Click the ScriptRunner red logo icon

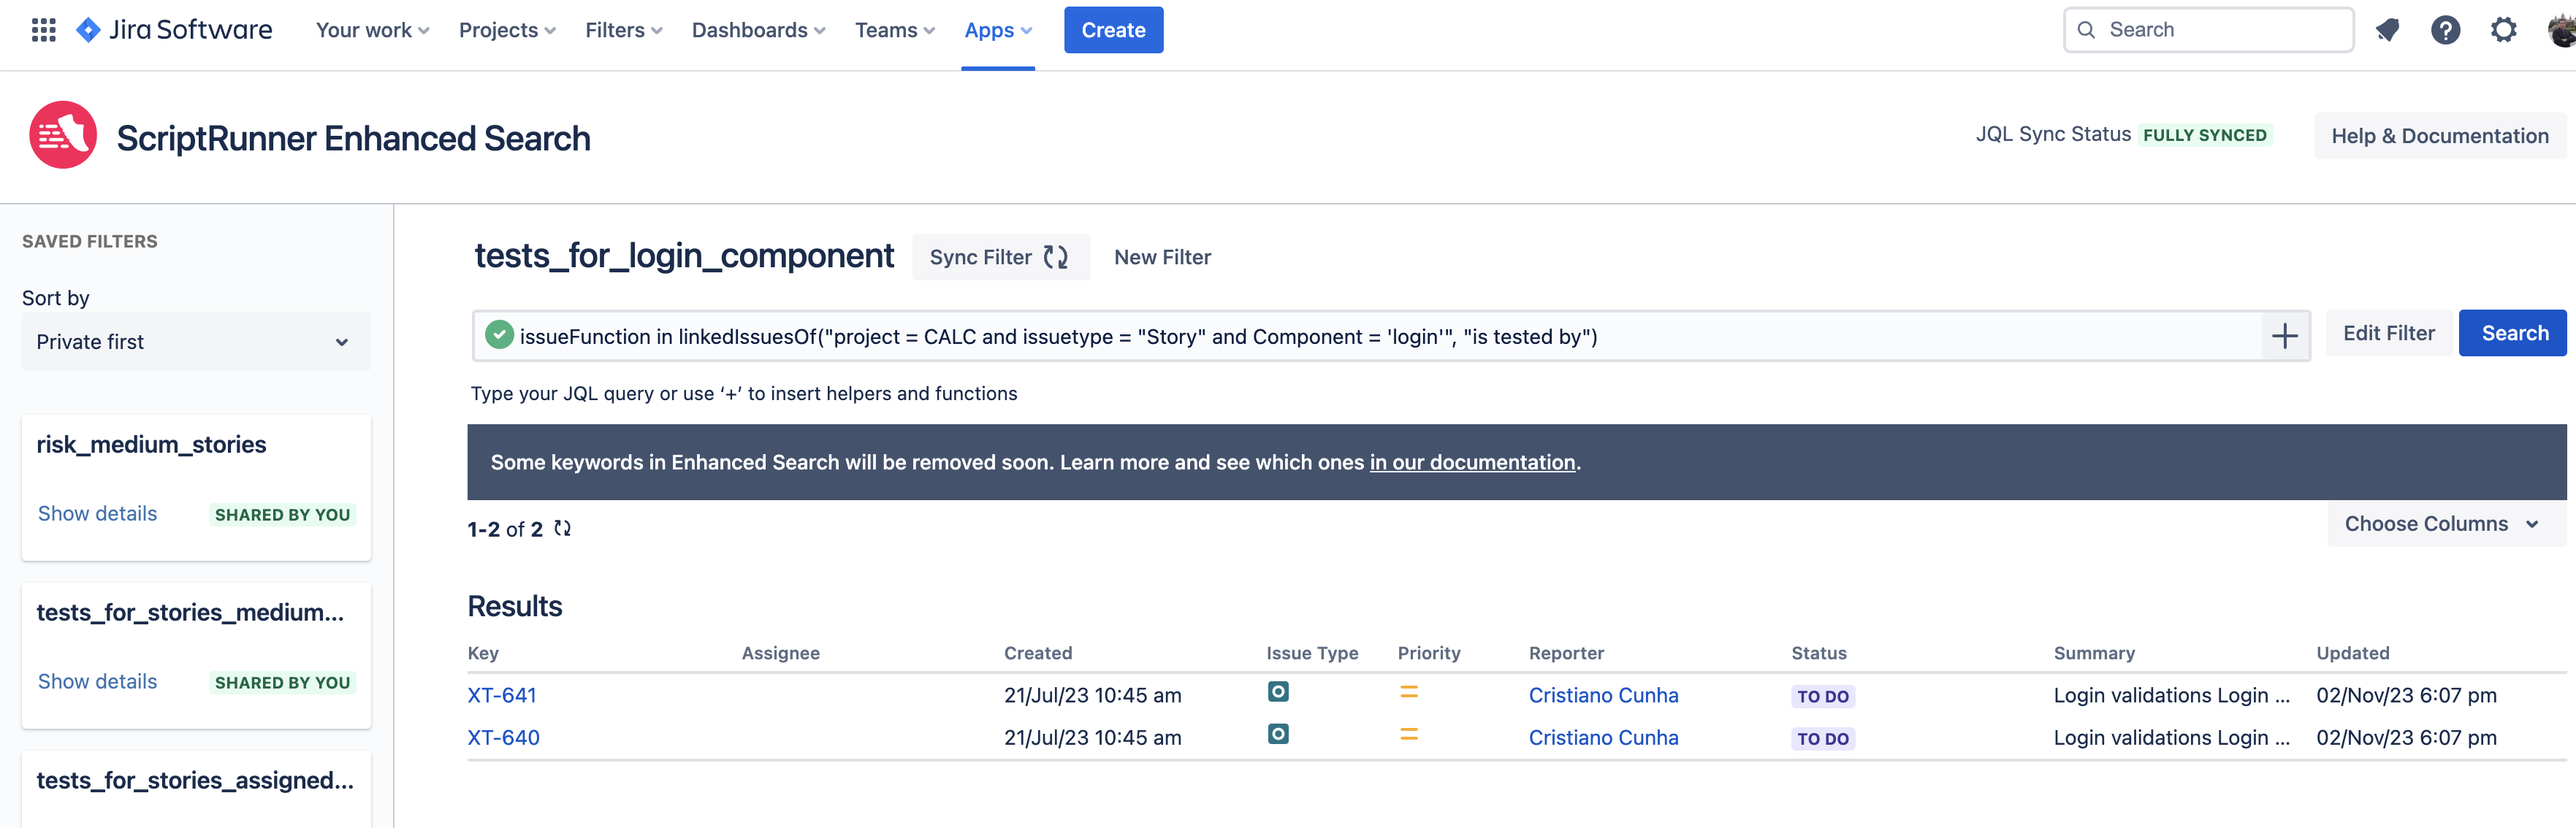[63, 135]
